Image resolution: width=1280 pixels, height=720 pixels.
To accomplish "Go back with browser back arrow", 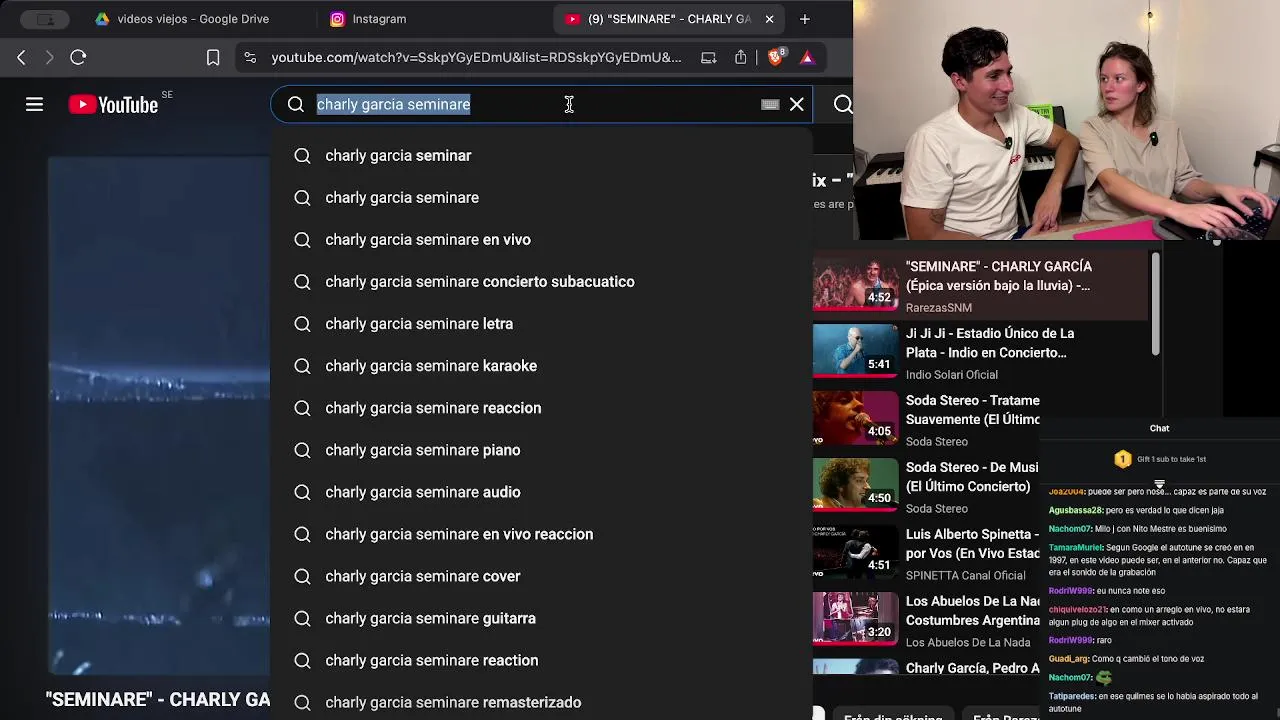I will coord(21,58).
